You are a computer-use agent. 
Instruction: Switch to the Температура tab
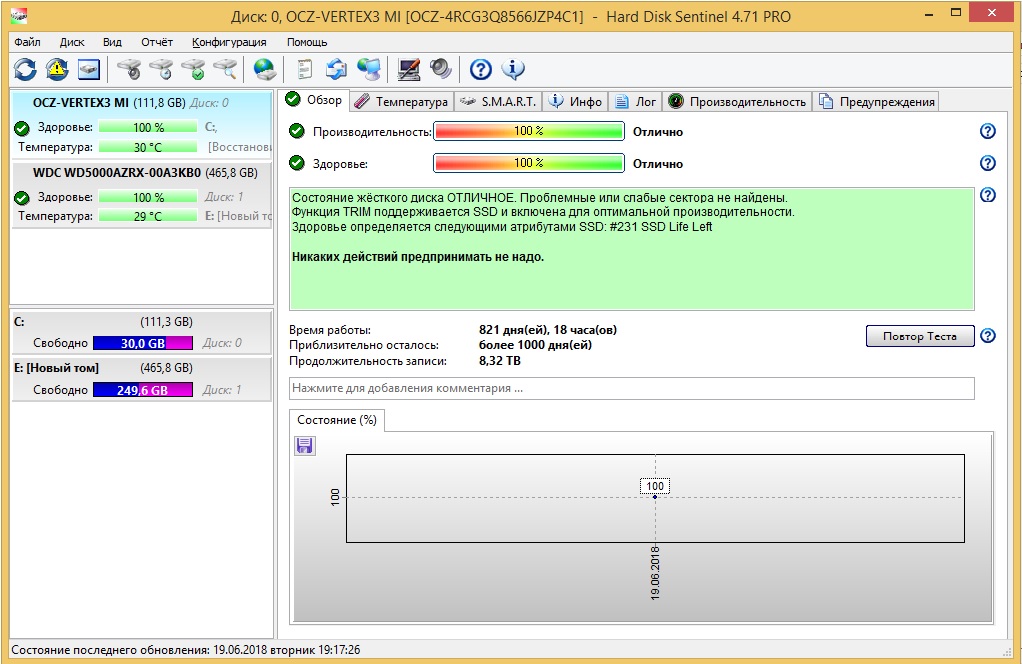pos(402,101)
